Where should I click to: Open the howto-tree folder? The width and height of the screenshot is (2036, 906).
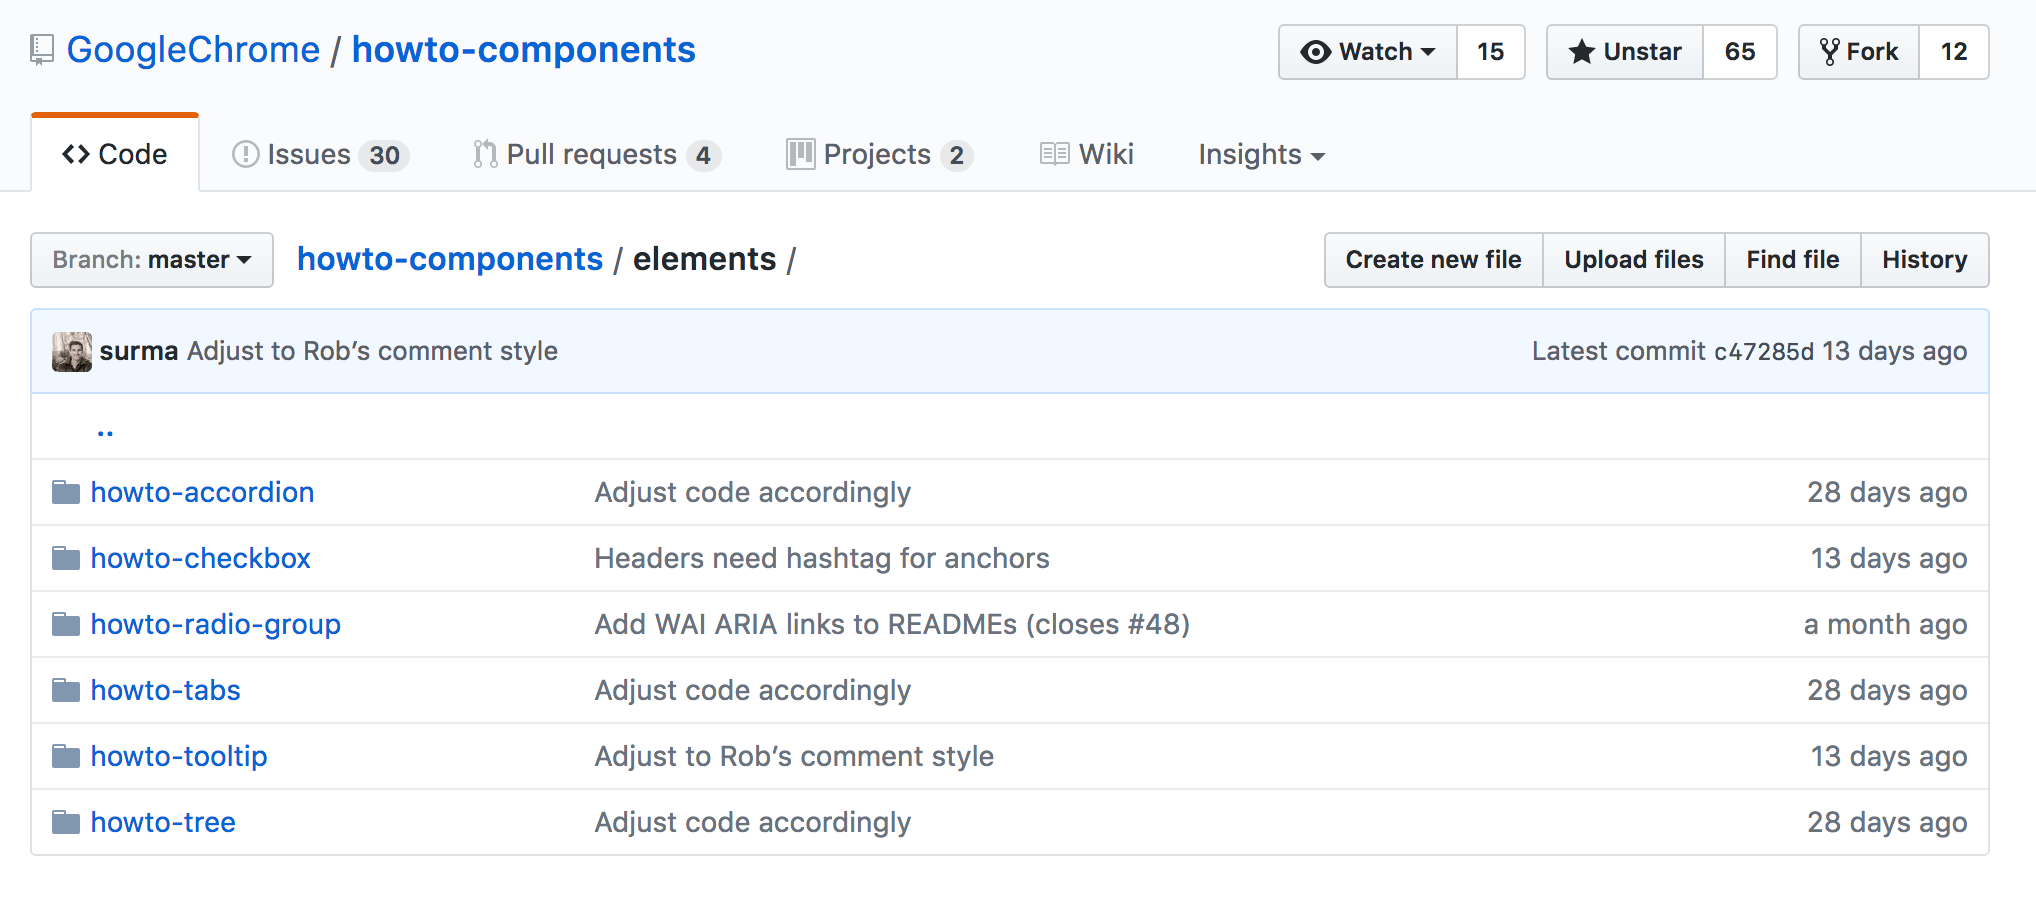[163, 822]
